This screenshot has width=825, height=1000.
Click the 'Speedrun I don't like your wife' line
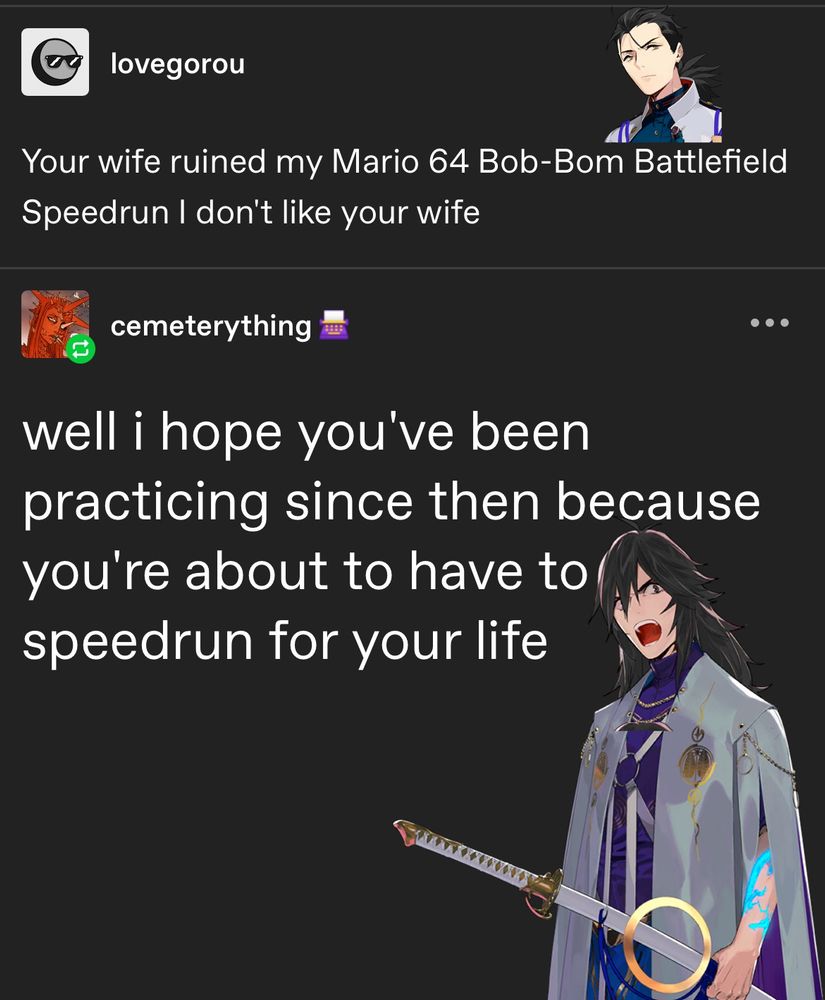pyautogui.click(x=251, y=212)
